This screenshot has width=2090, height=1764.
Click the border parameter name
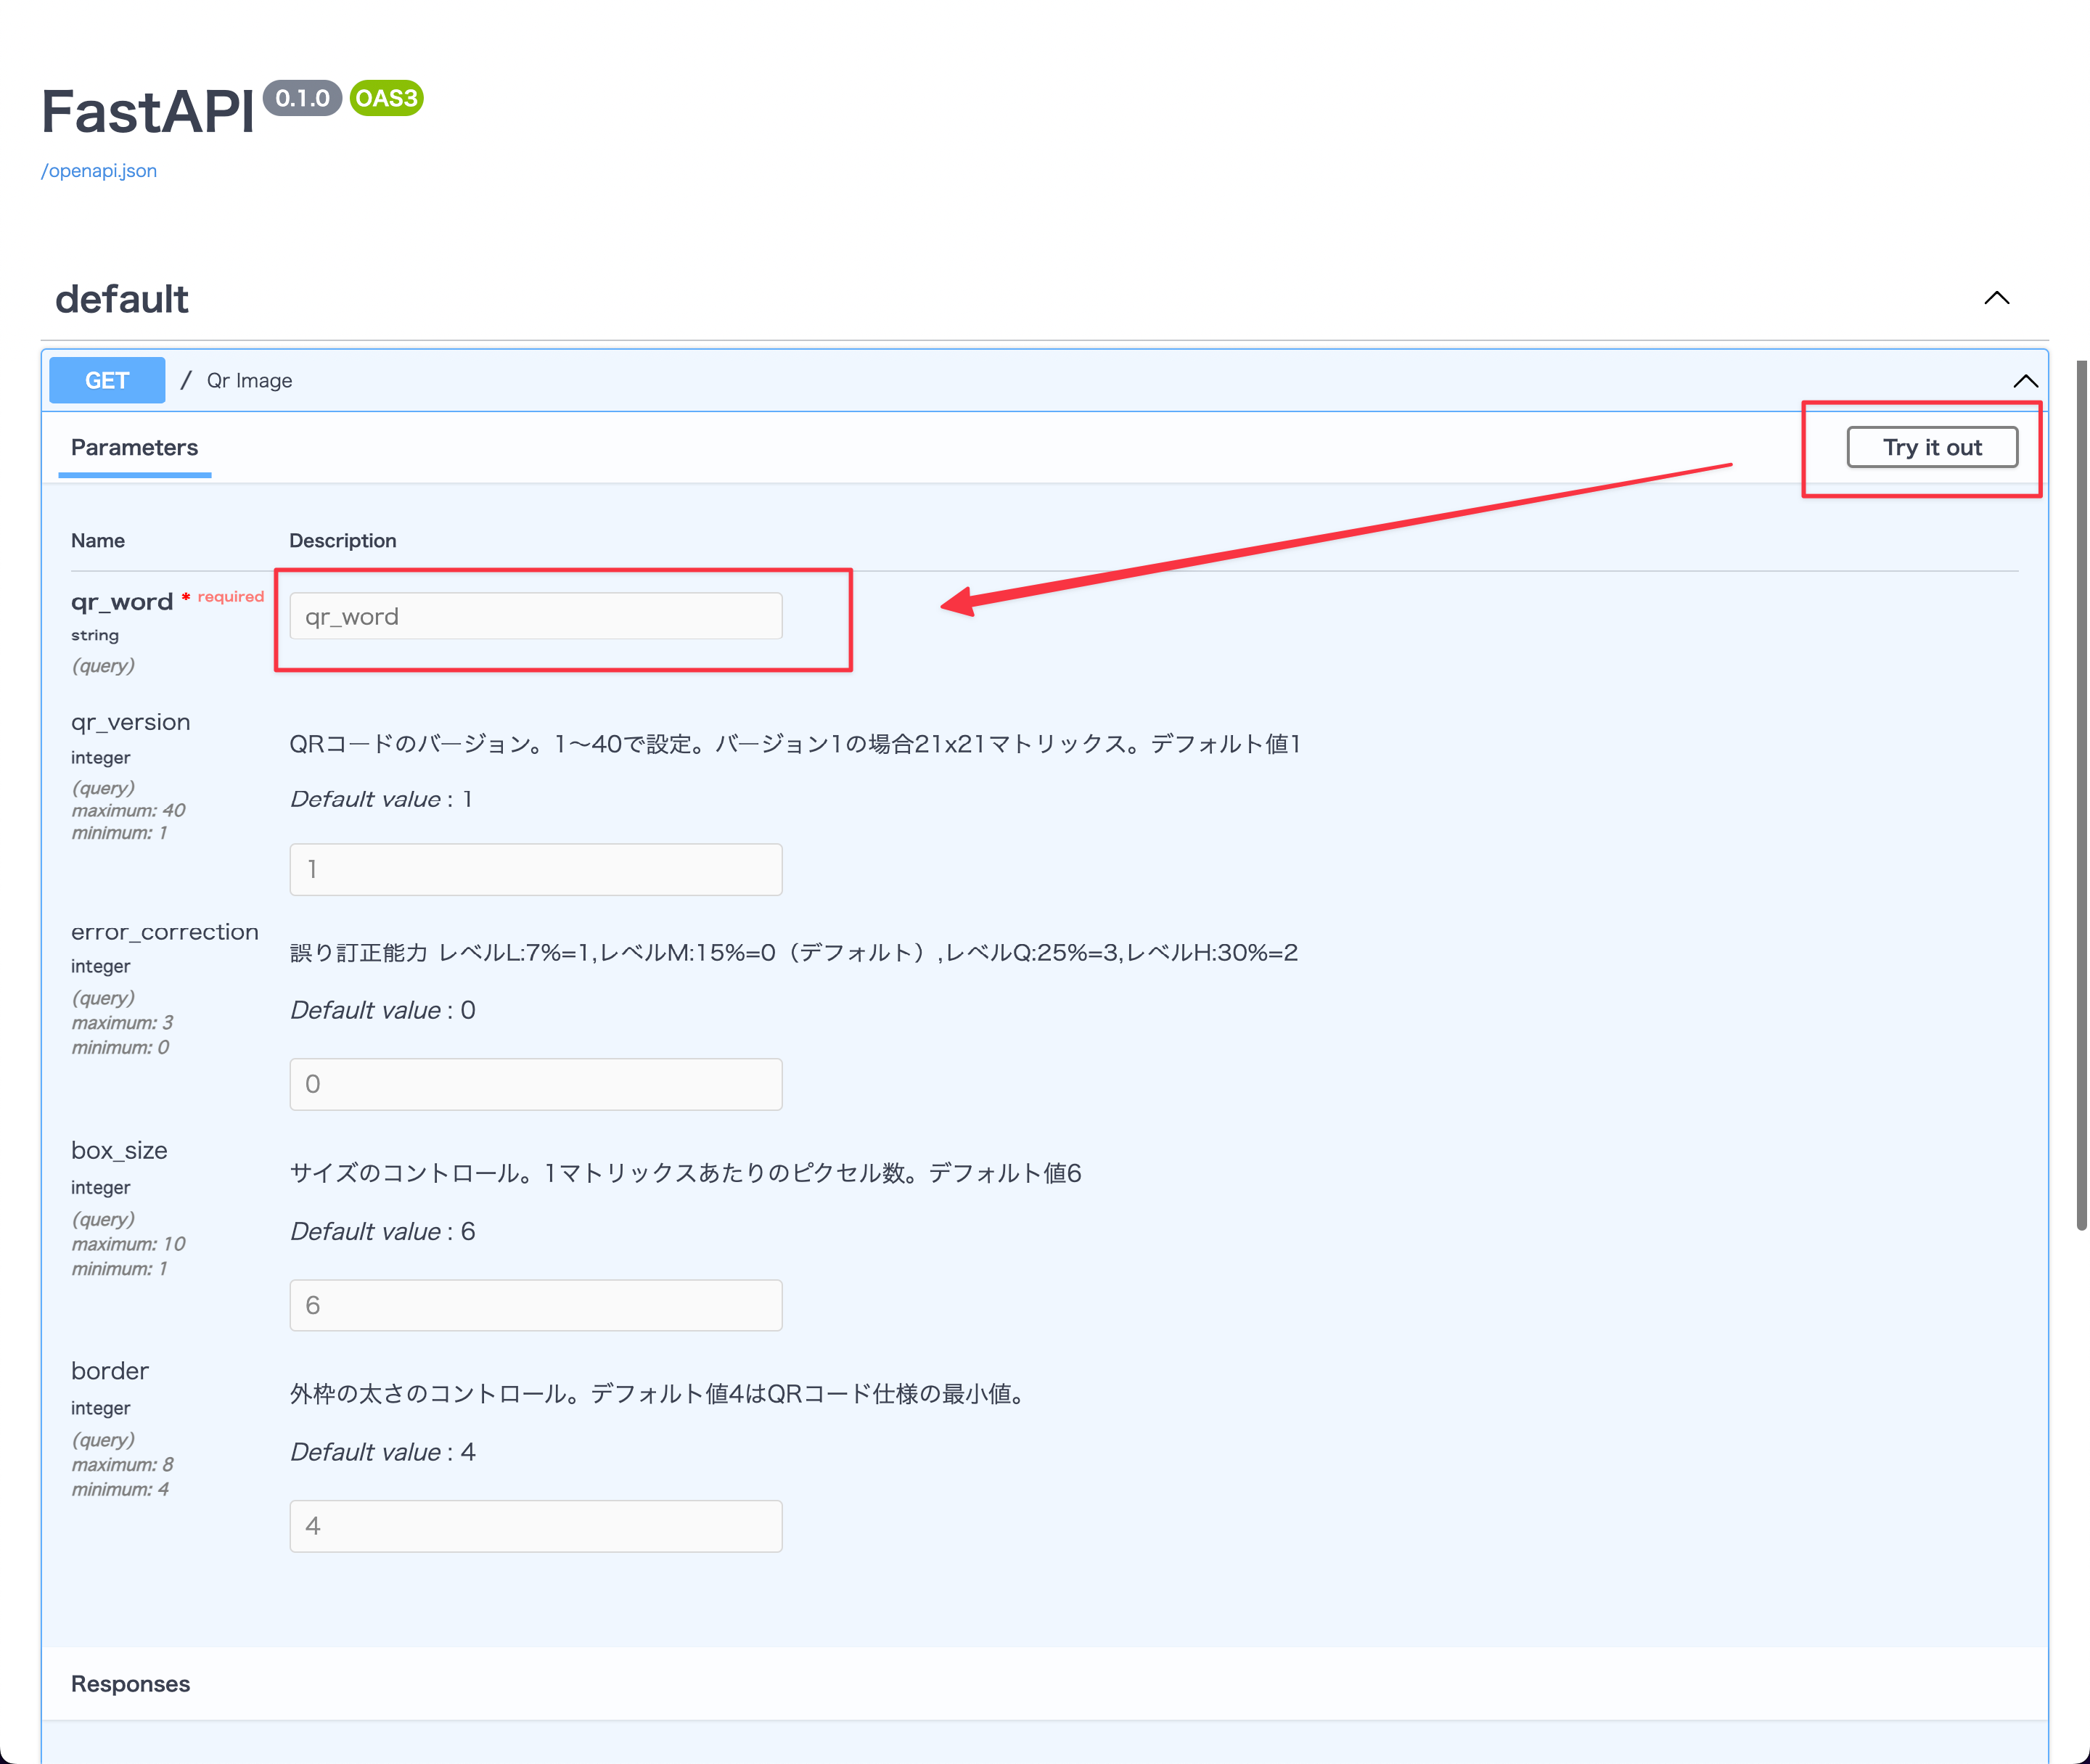pyautogui.click(x=110, y=1371)
